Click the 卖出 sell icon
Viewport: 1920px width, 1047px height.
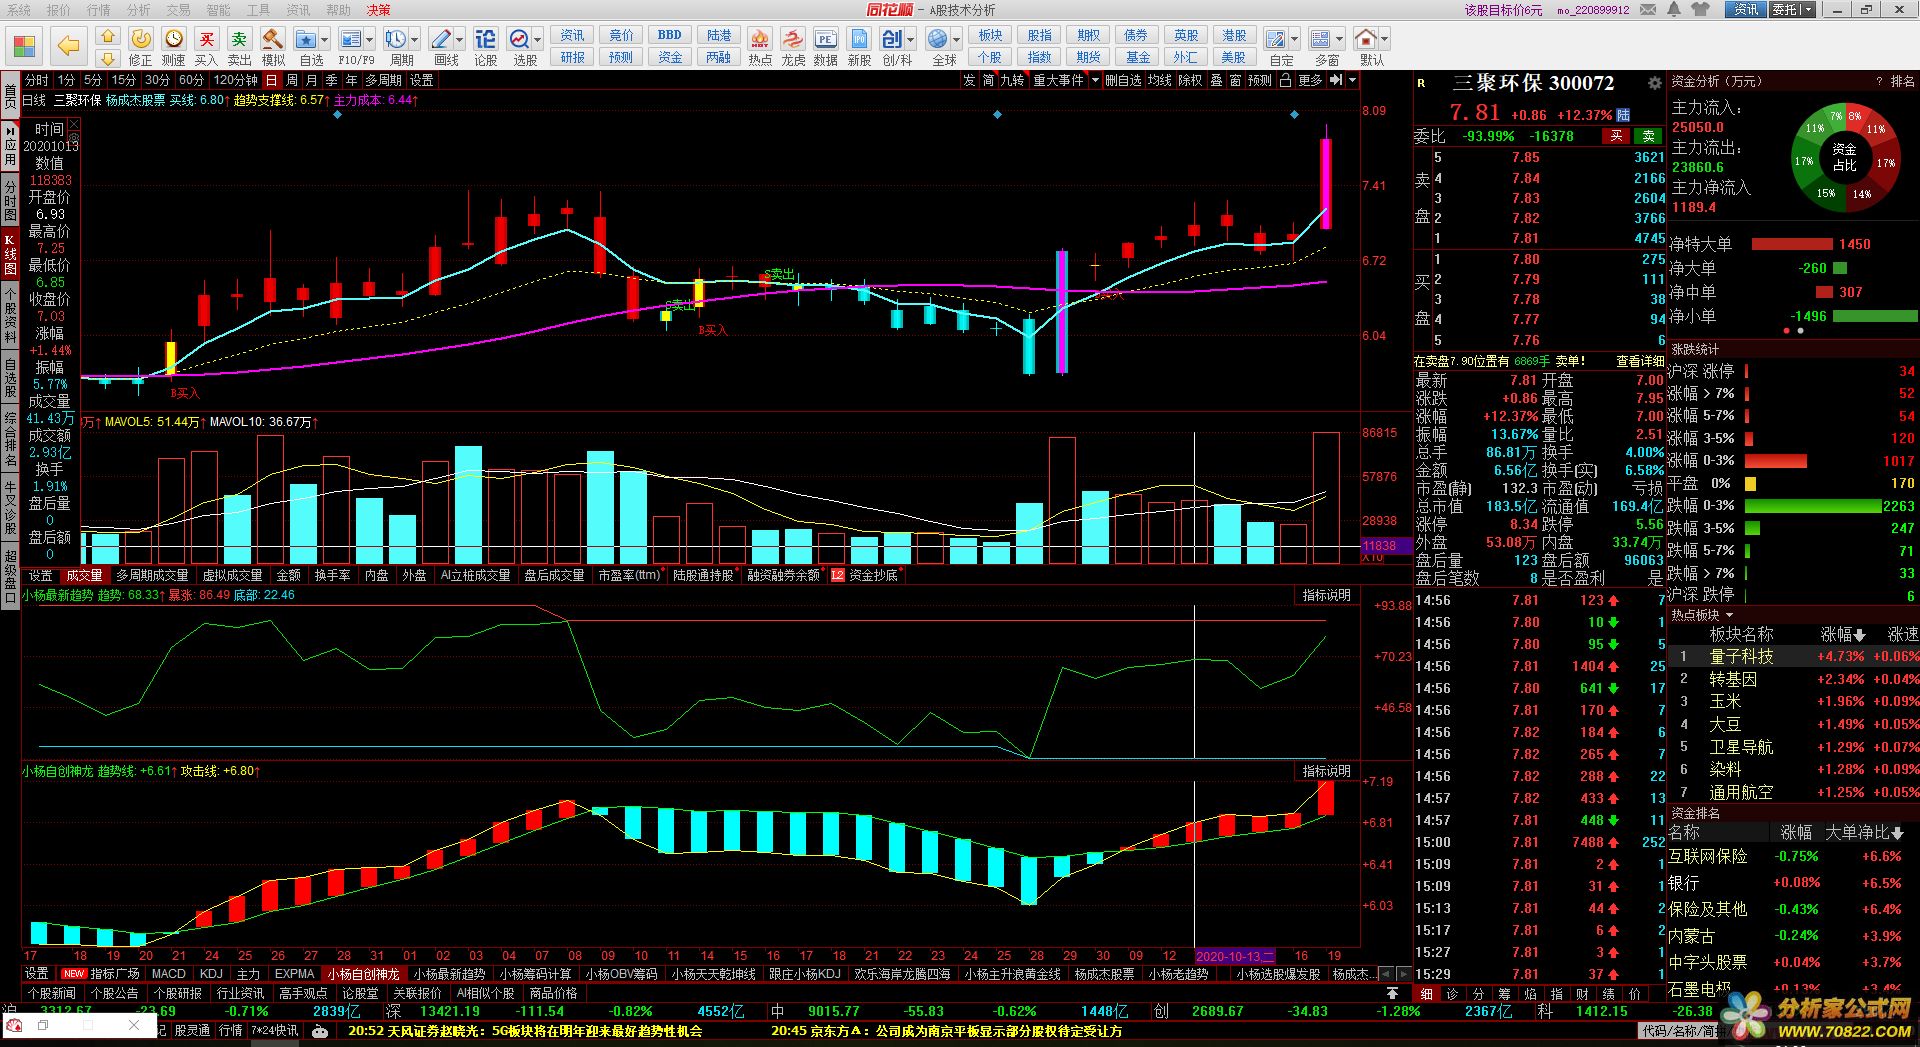click(x=239, y=39)
